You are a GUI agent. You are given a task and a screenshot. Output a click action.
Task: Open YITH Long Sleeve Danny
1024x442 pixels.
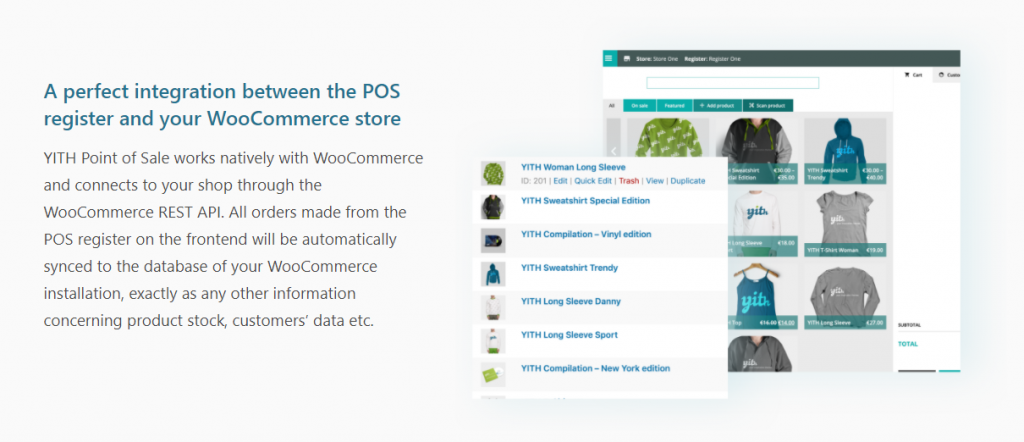[x=571, y=302]
